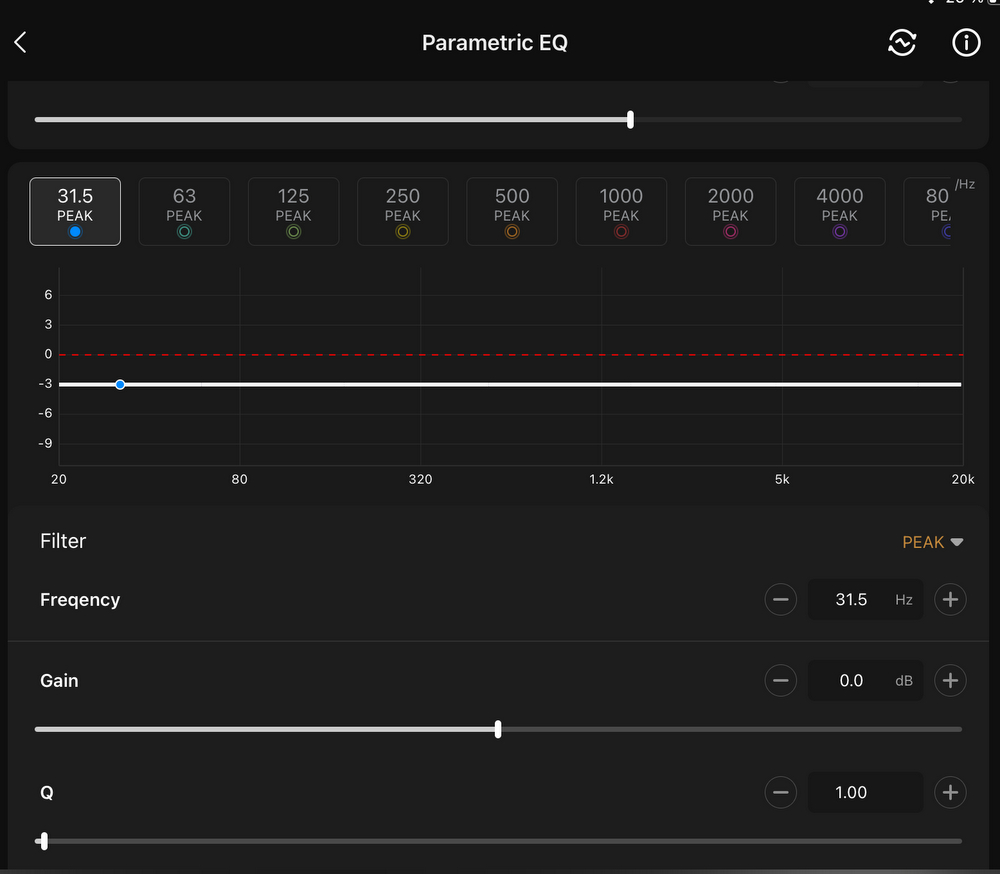The image size is (1000, 874).
Task: Select the 1000 Hz PEAK band
Action: [621, 212]
